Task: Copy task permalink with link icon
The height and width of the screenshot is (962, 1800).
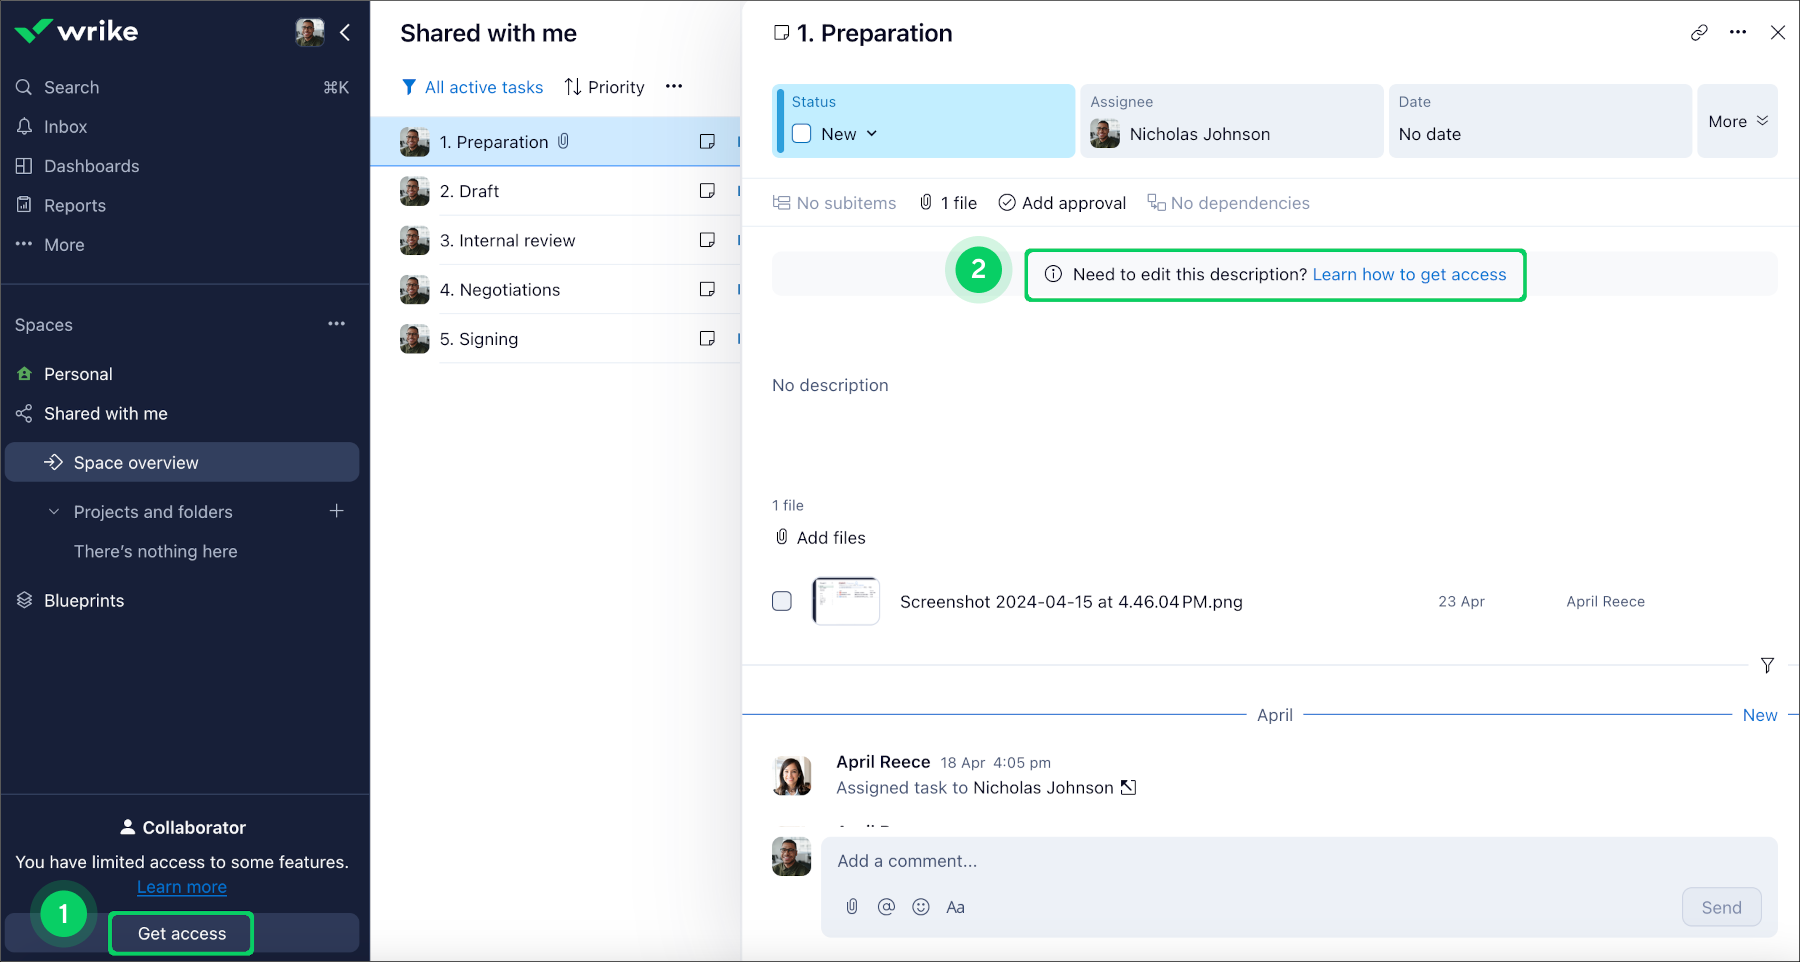Action: [x=1699, y=33]
